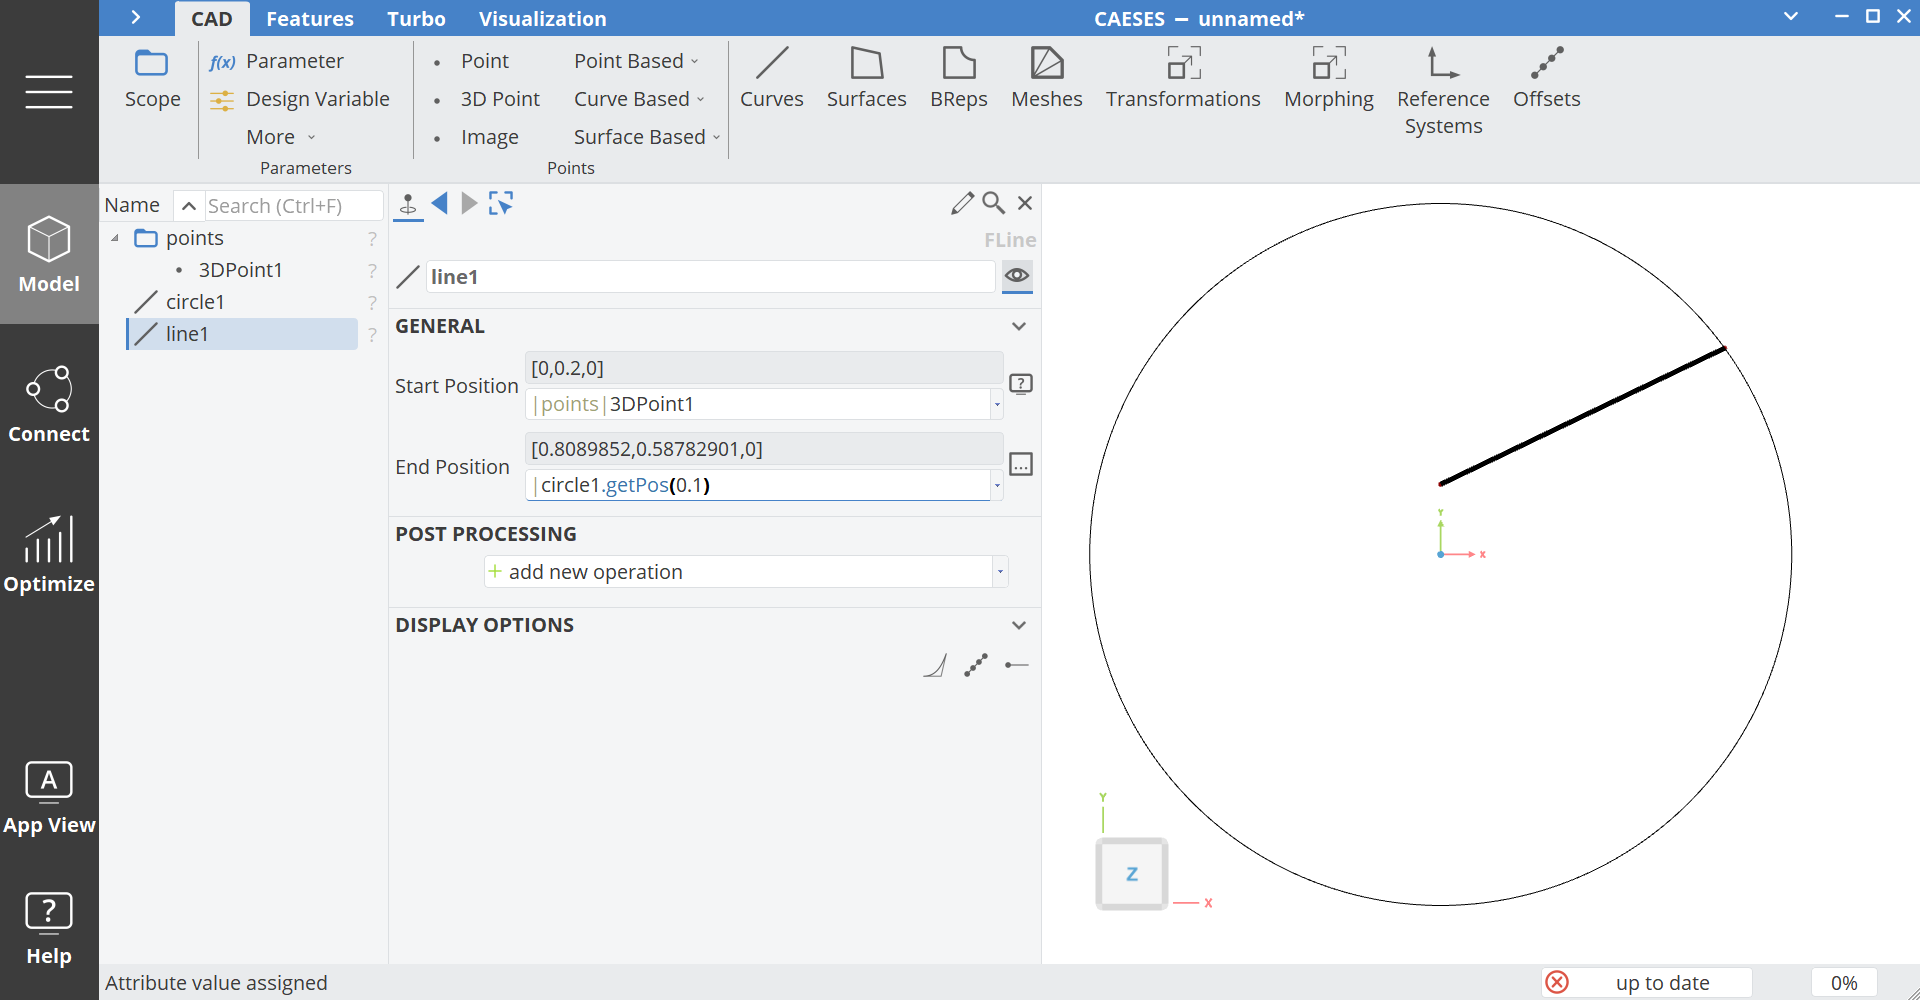Create a new Parameter
The image size is (1920, 1000).
(x=277, y=61)
